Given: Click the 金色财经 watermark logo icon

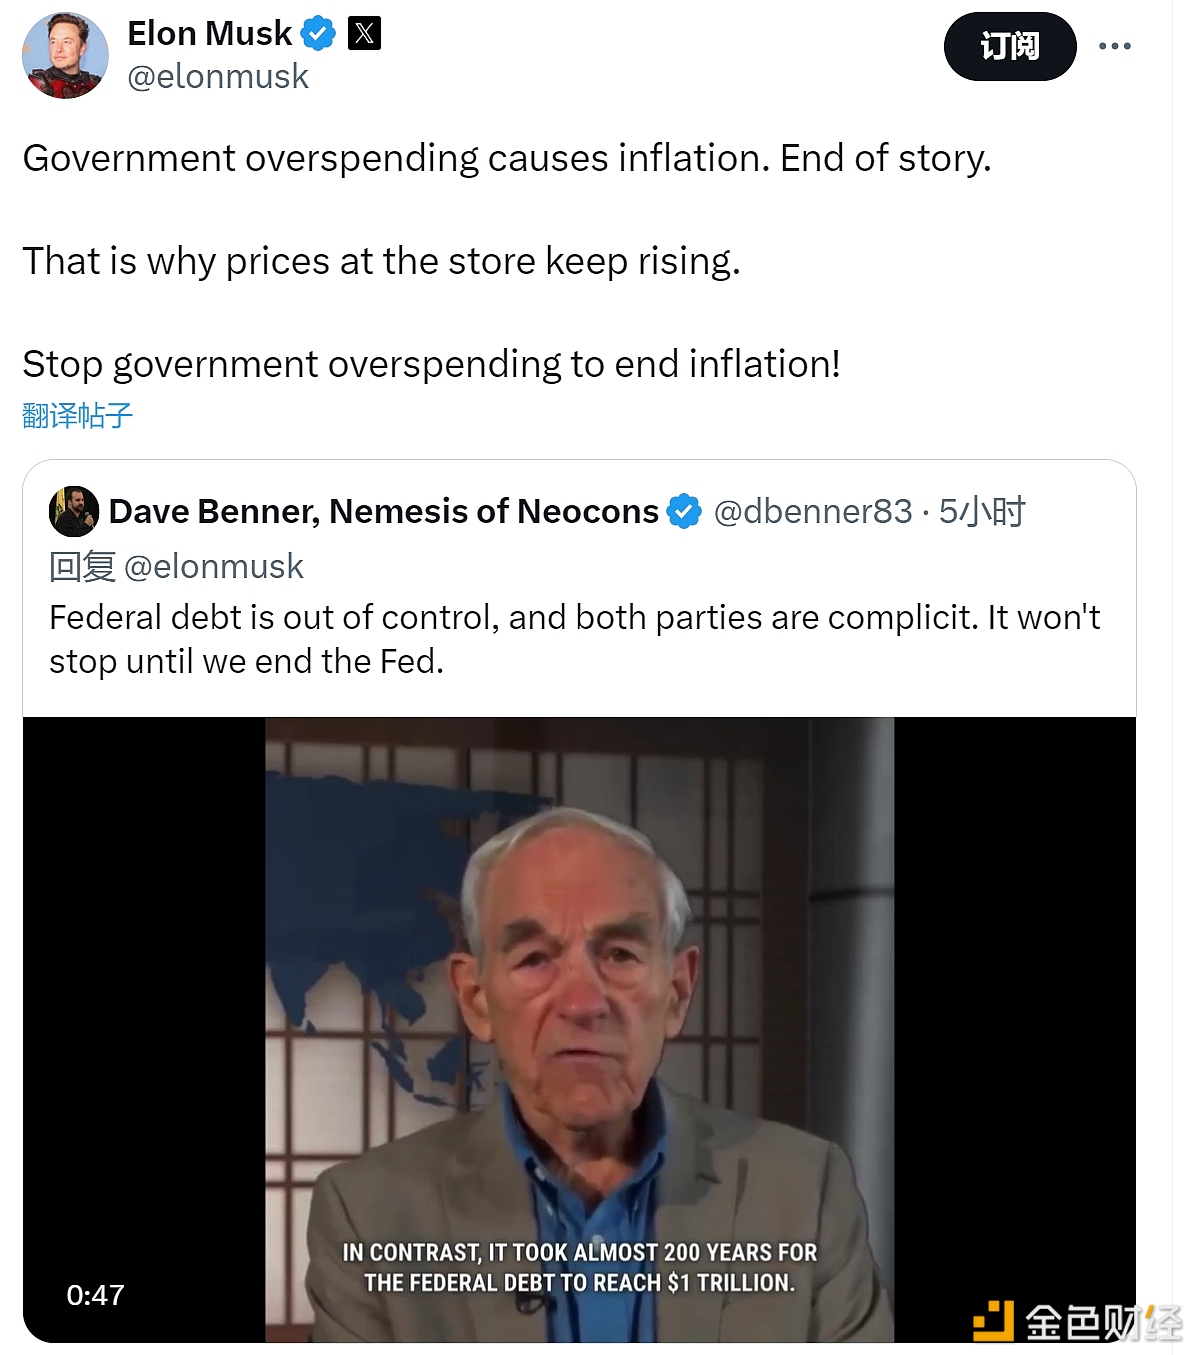Looking at the screenshot, I should pos(993,1321).
